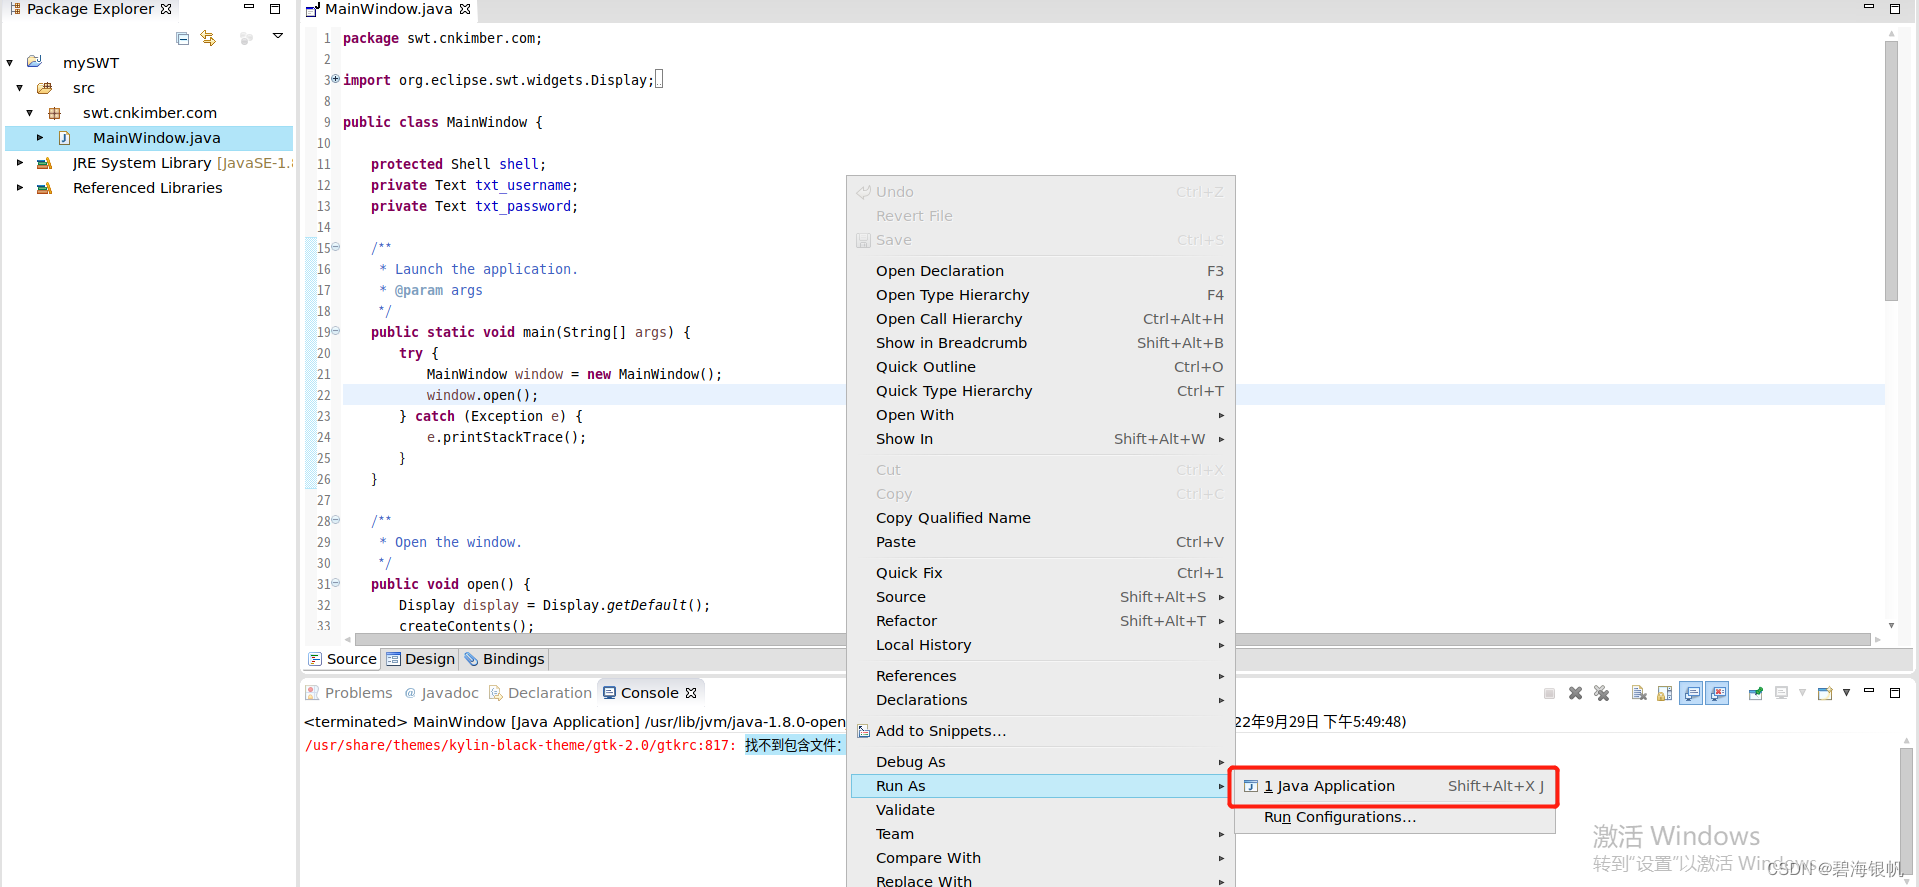Screen dimensions: 1919x887
Task: Choose Quick Fix from context menu
Action: click(x=1041, y=573)
